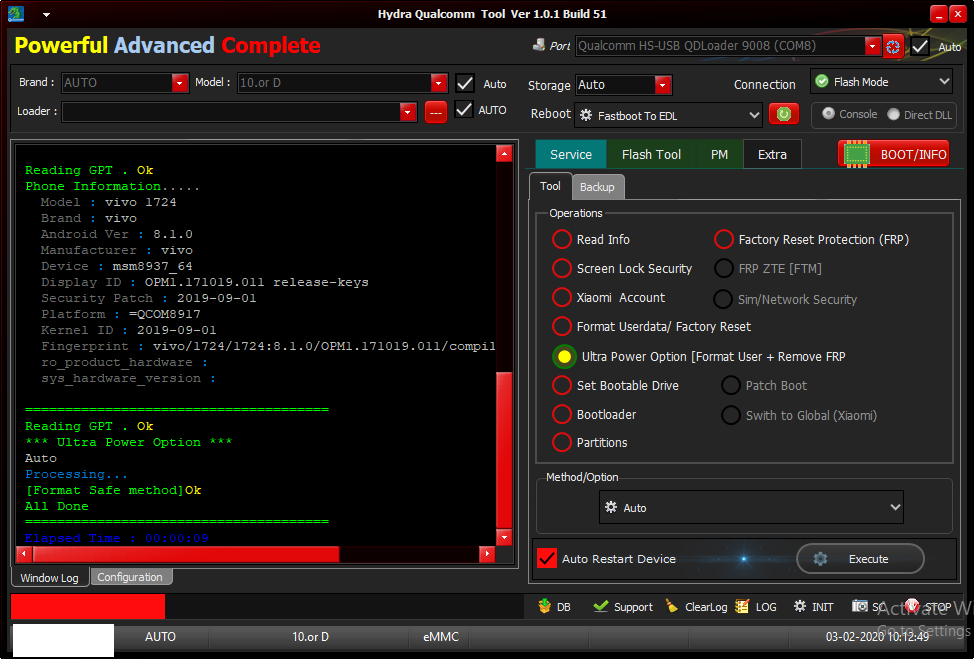Open the Tool sub-tab

550,186
